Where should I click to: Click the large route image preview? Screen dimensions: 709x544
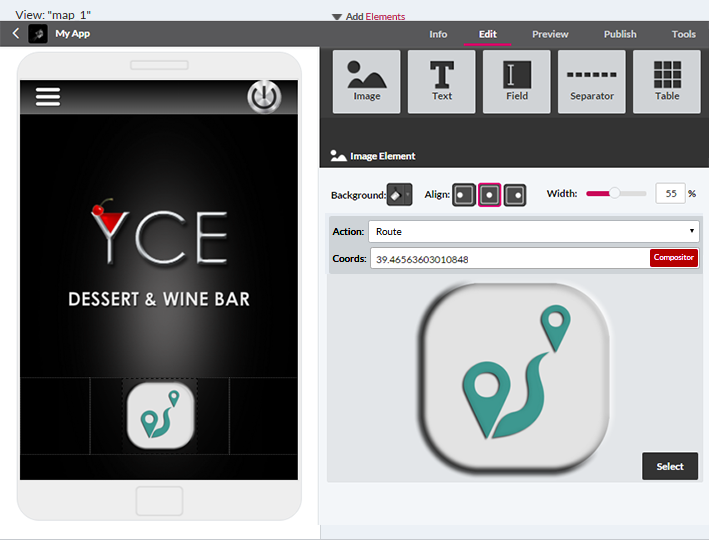[514, 379]
